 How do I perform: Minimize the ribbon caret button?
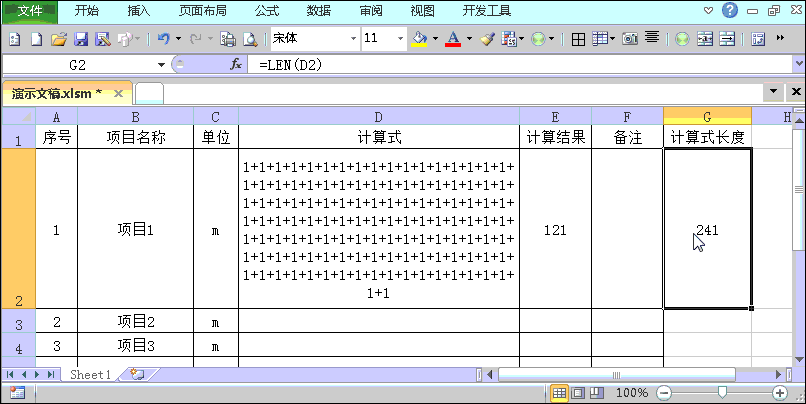pos(708,10)
